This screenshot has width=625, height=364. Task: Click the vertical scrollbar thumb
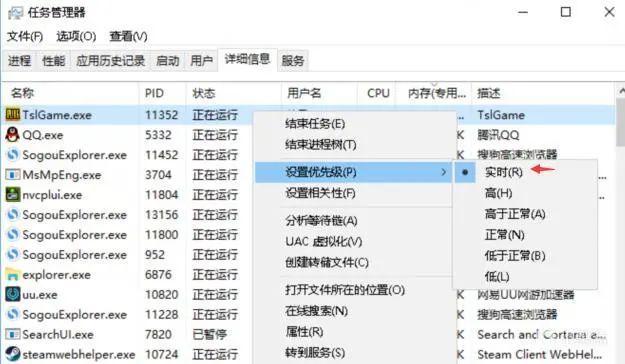point(621,123)
